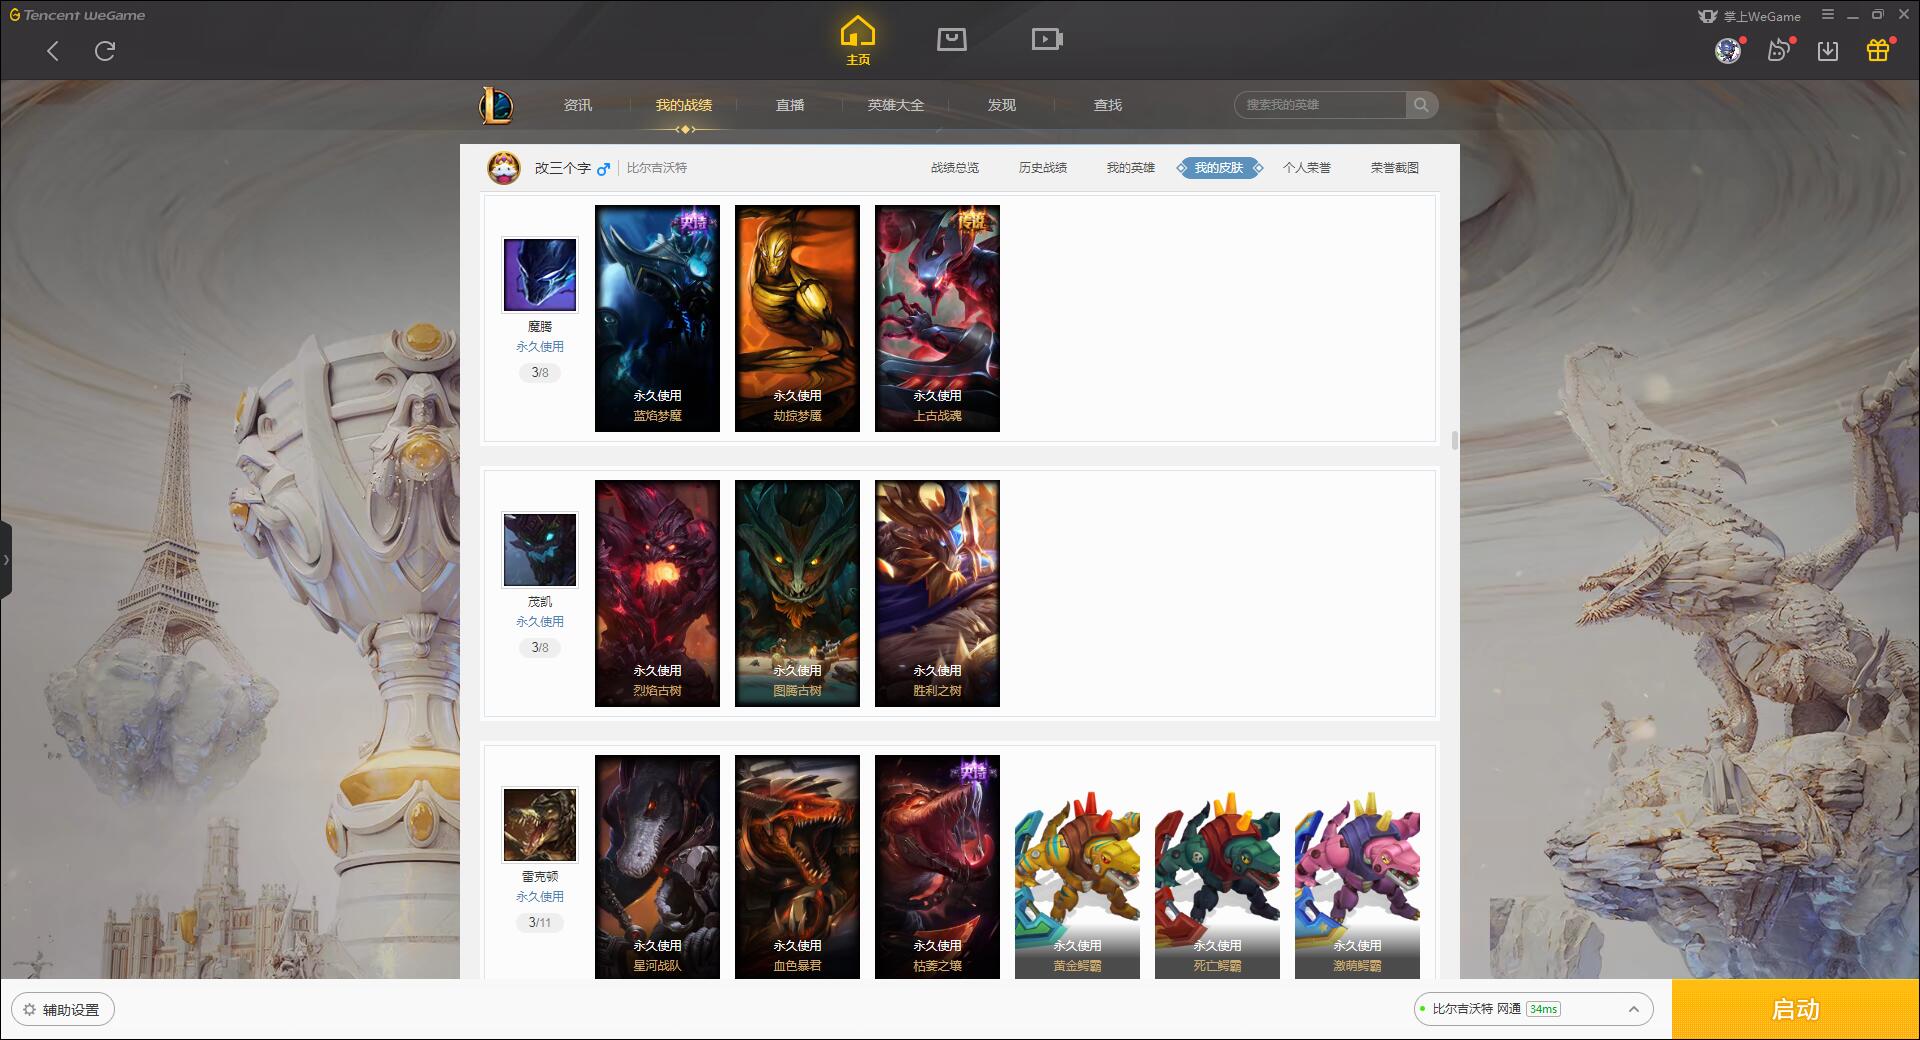The width and height of the screenshot is (1920, 1040).
Task: Click the 茂凯 champion portrait
Action: pyautogui.click(x=540, y=550)
